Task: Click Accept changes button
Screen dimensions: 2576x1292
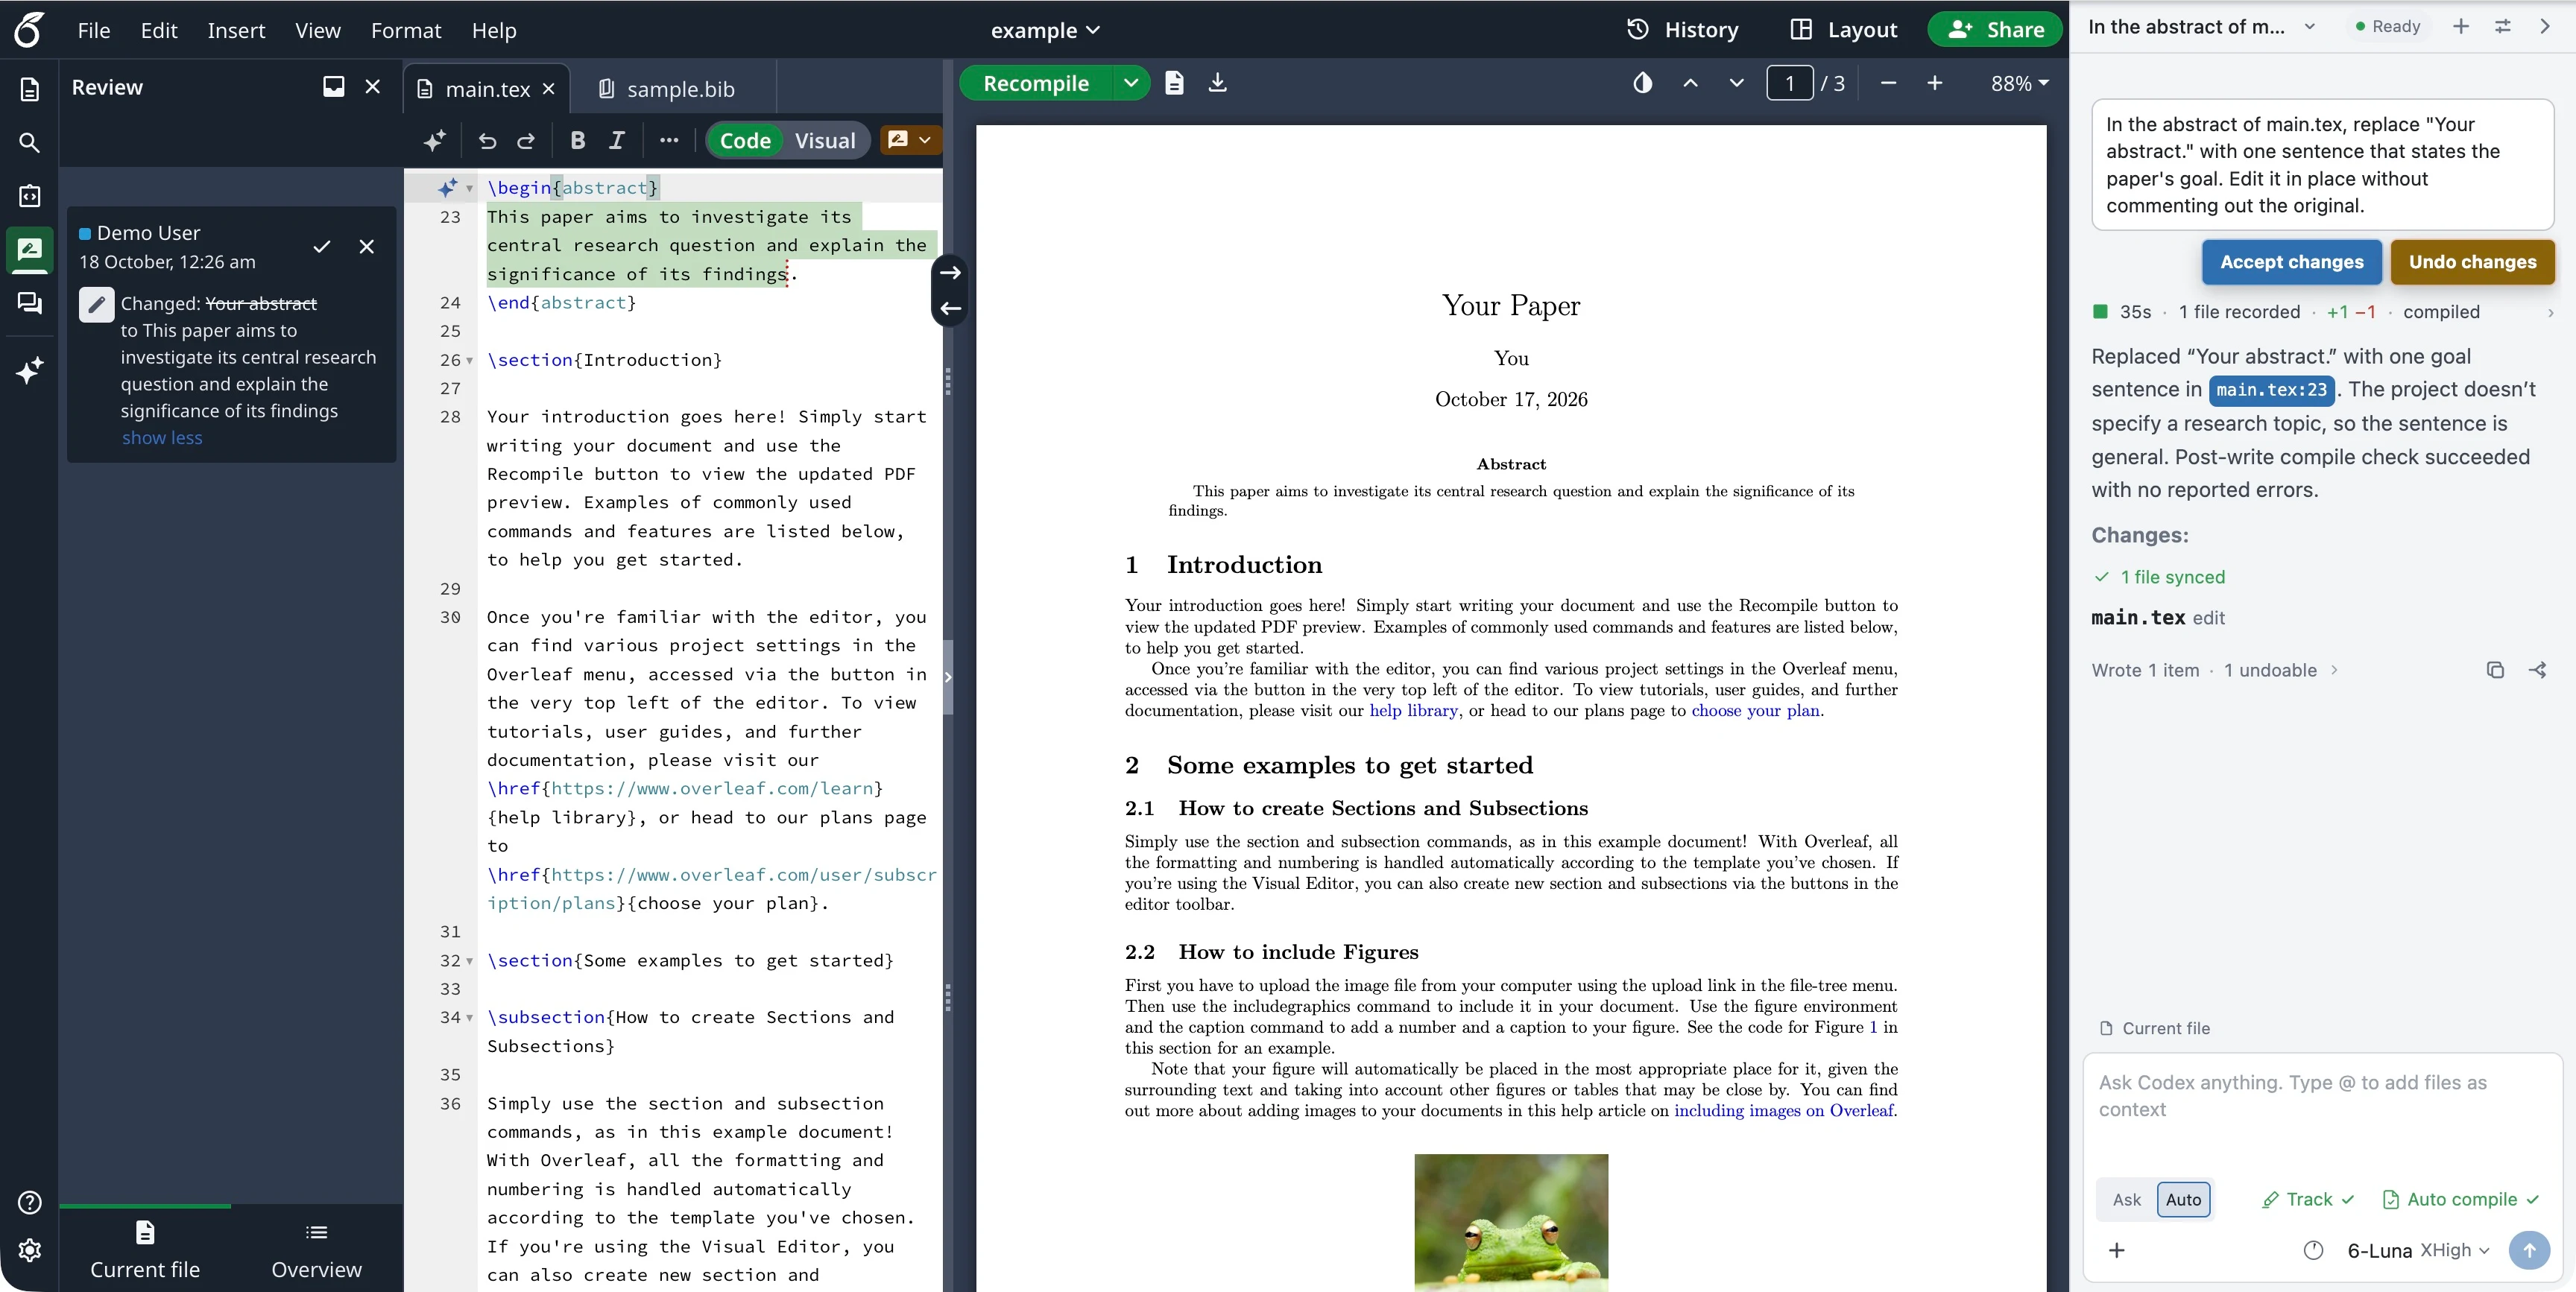Action: coord(2291,262)
